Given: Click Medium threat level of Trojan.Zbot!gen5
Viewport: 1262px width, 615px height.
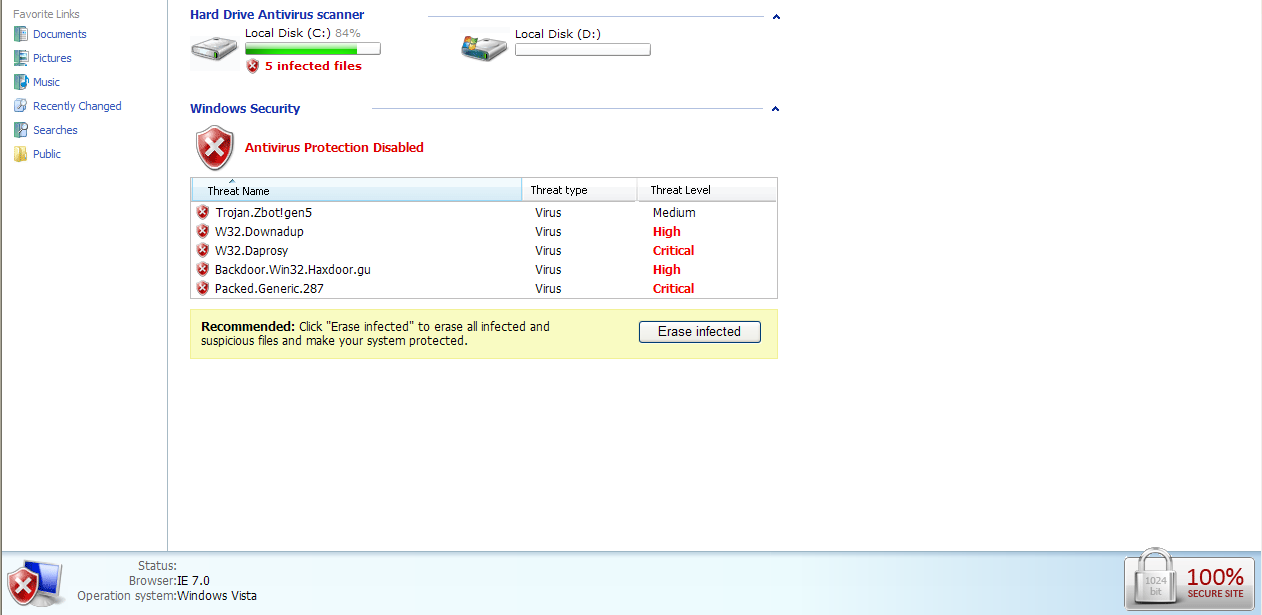Looking at the screenshot, I should point(674,213).
